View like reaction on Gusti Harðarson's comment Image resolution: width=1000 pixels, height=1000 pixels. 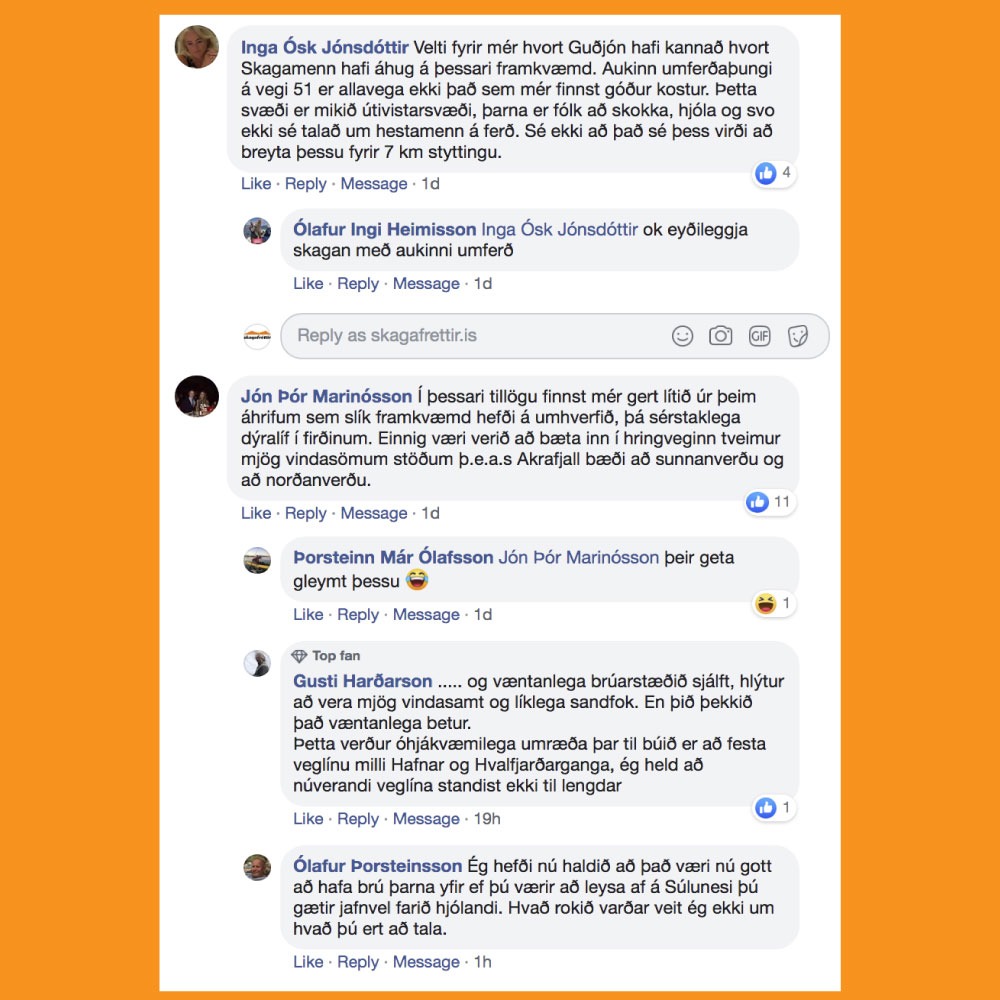click(774, 808)
